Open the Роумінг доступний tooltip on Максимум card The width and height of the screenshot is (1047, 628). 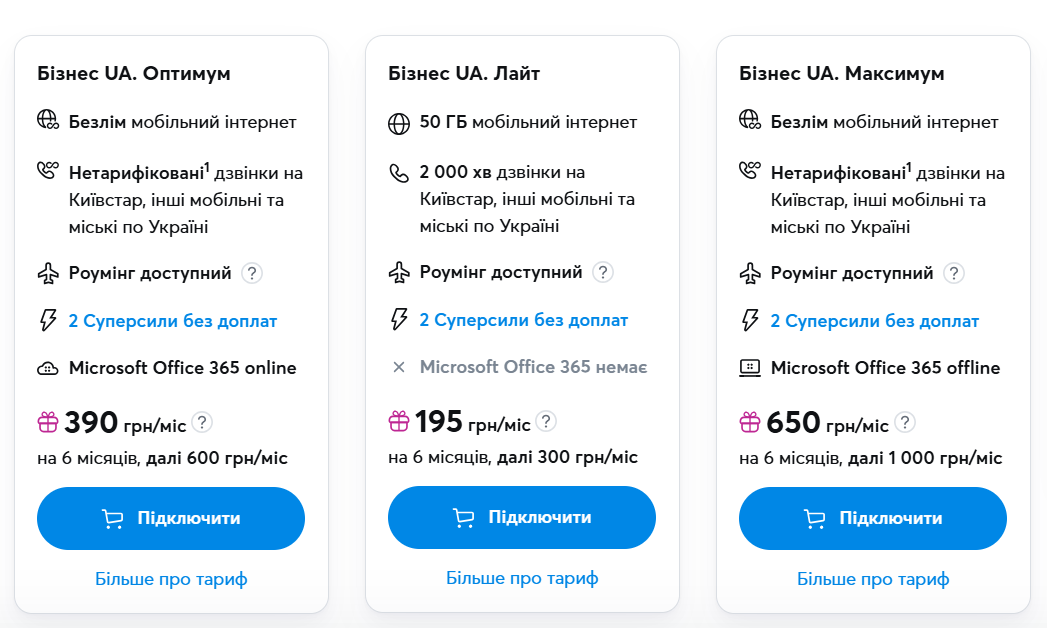pyautogui.click(x=954, y=273)
